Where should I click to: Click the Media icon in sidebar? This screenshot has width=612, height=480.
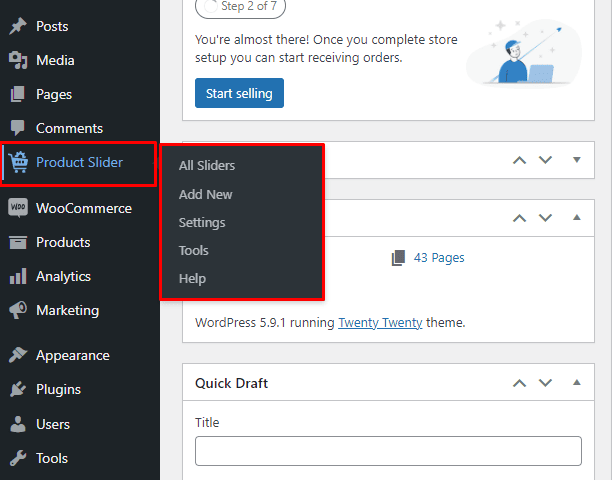[x=17, y=61]
